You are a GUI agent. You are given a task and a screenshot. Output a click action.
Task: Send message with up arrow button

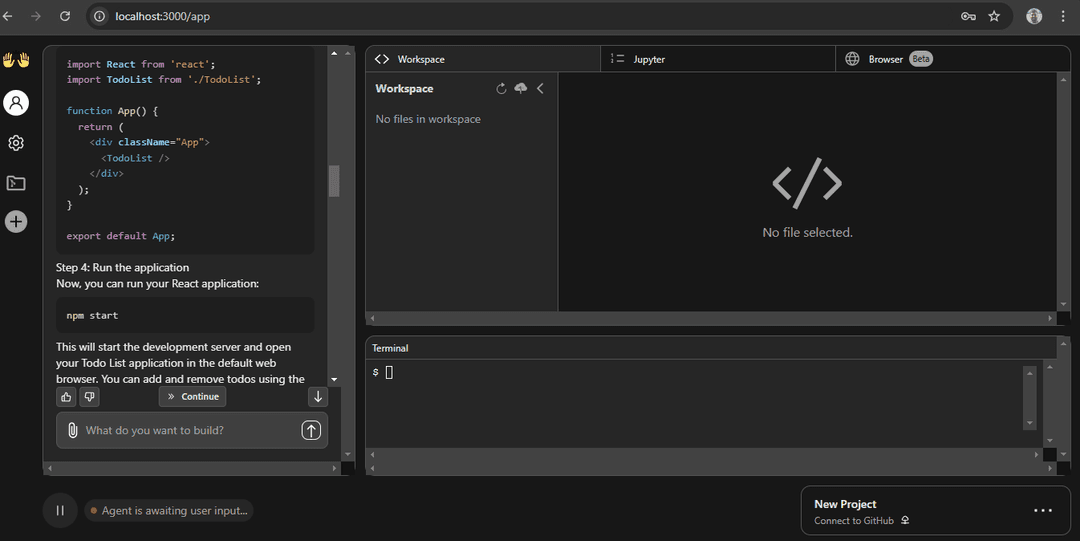click(x=311, y=431)
